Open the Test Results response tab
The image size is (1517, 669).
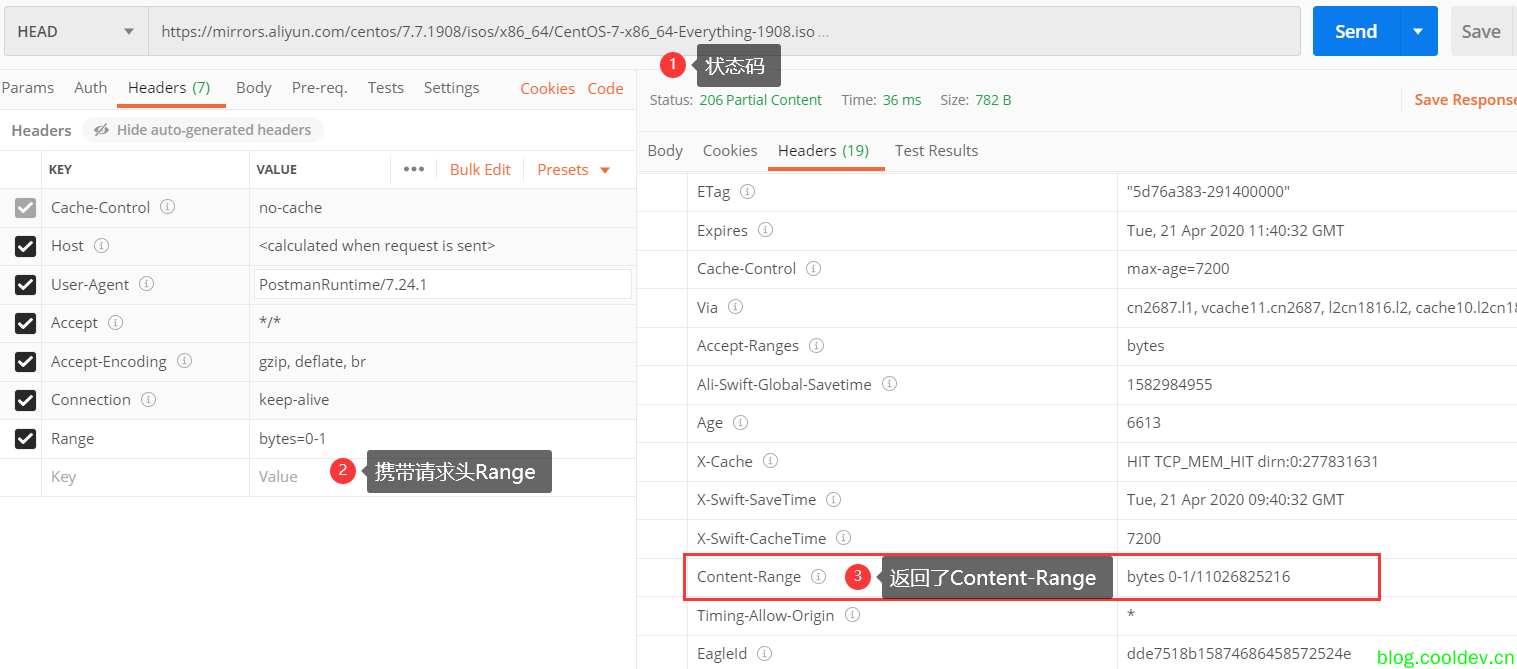pyautogui.click(x=936, y=150)
